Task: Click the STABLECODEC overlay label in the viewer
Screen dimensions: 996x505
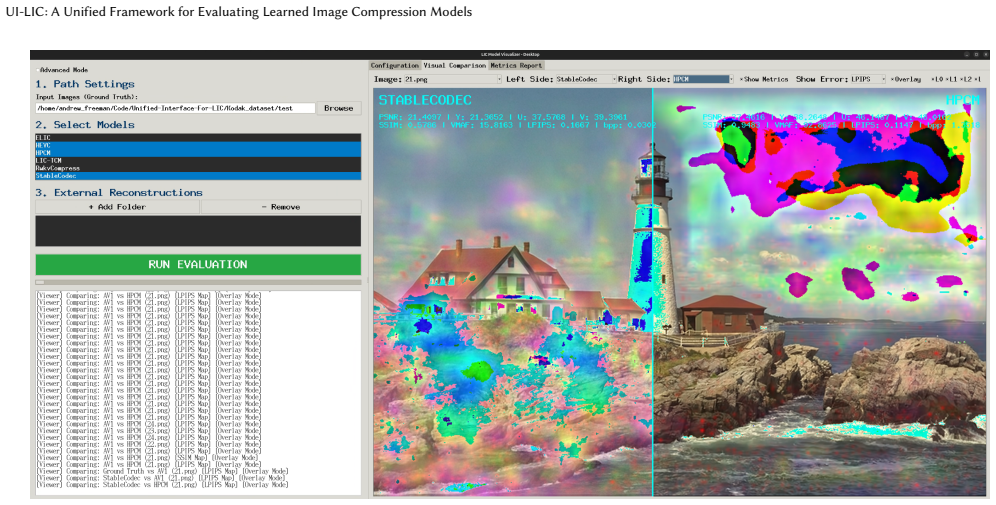Action: click(425, 100)
